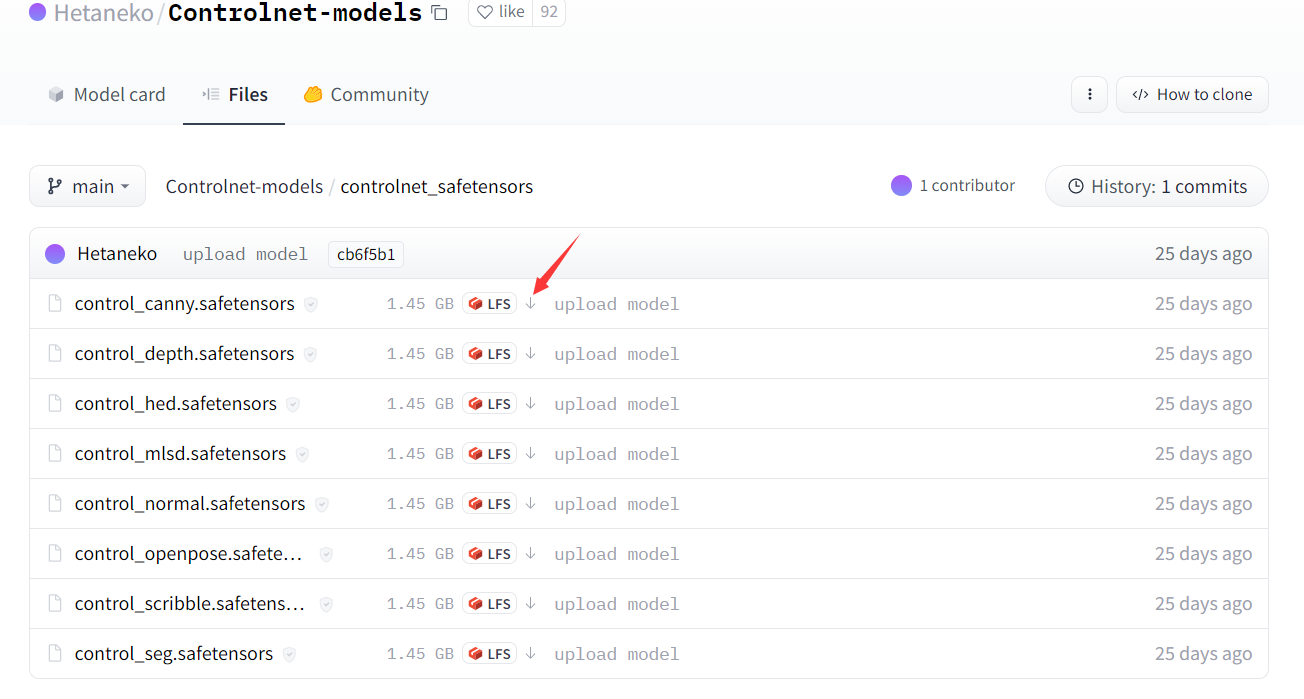The height and width of the screenshot is (699, 1304).
Task: Open control_openpose.safetensors file
Action: tap(190, 554)
